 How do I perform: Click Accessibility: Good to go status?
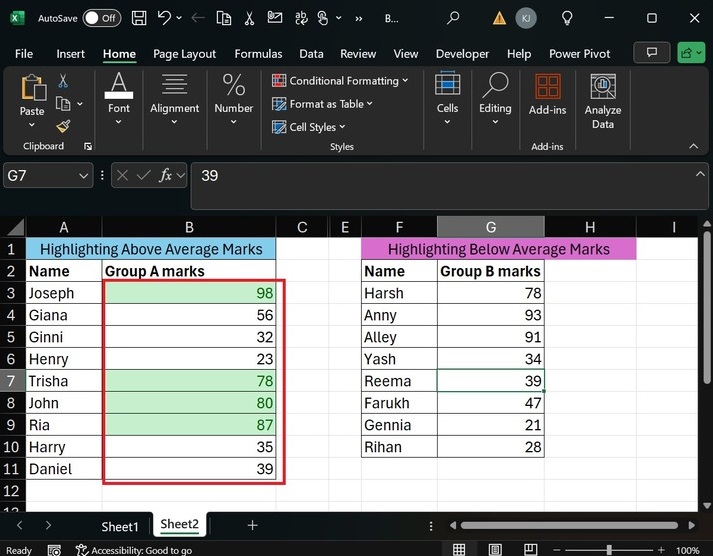coord(141,550)
